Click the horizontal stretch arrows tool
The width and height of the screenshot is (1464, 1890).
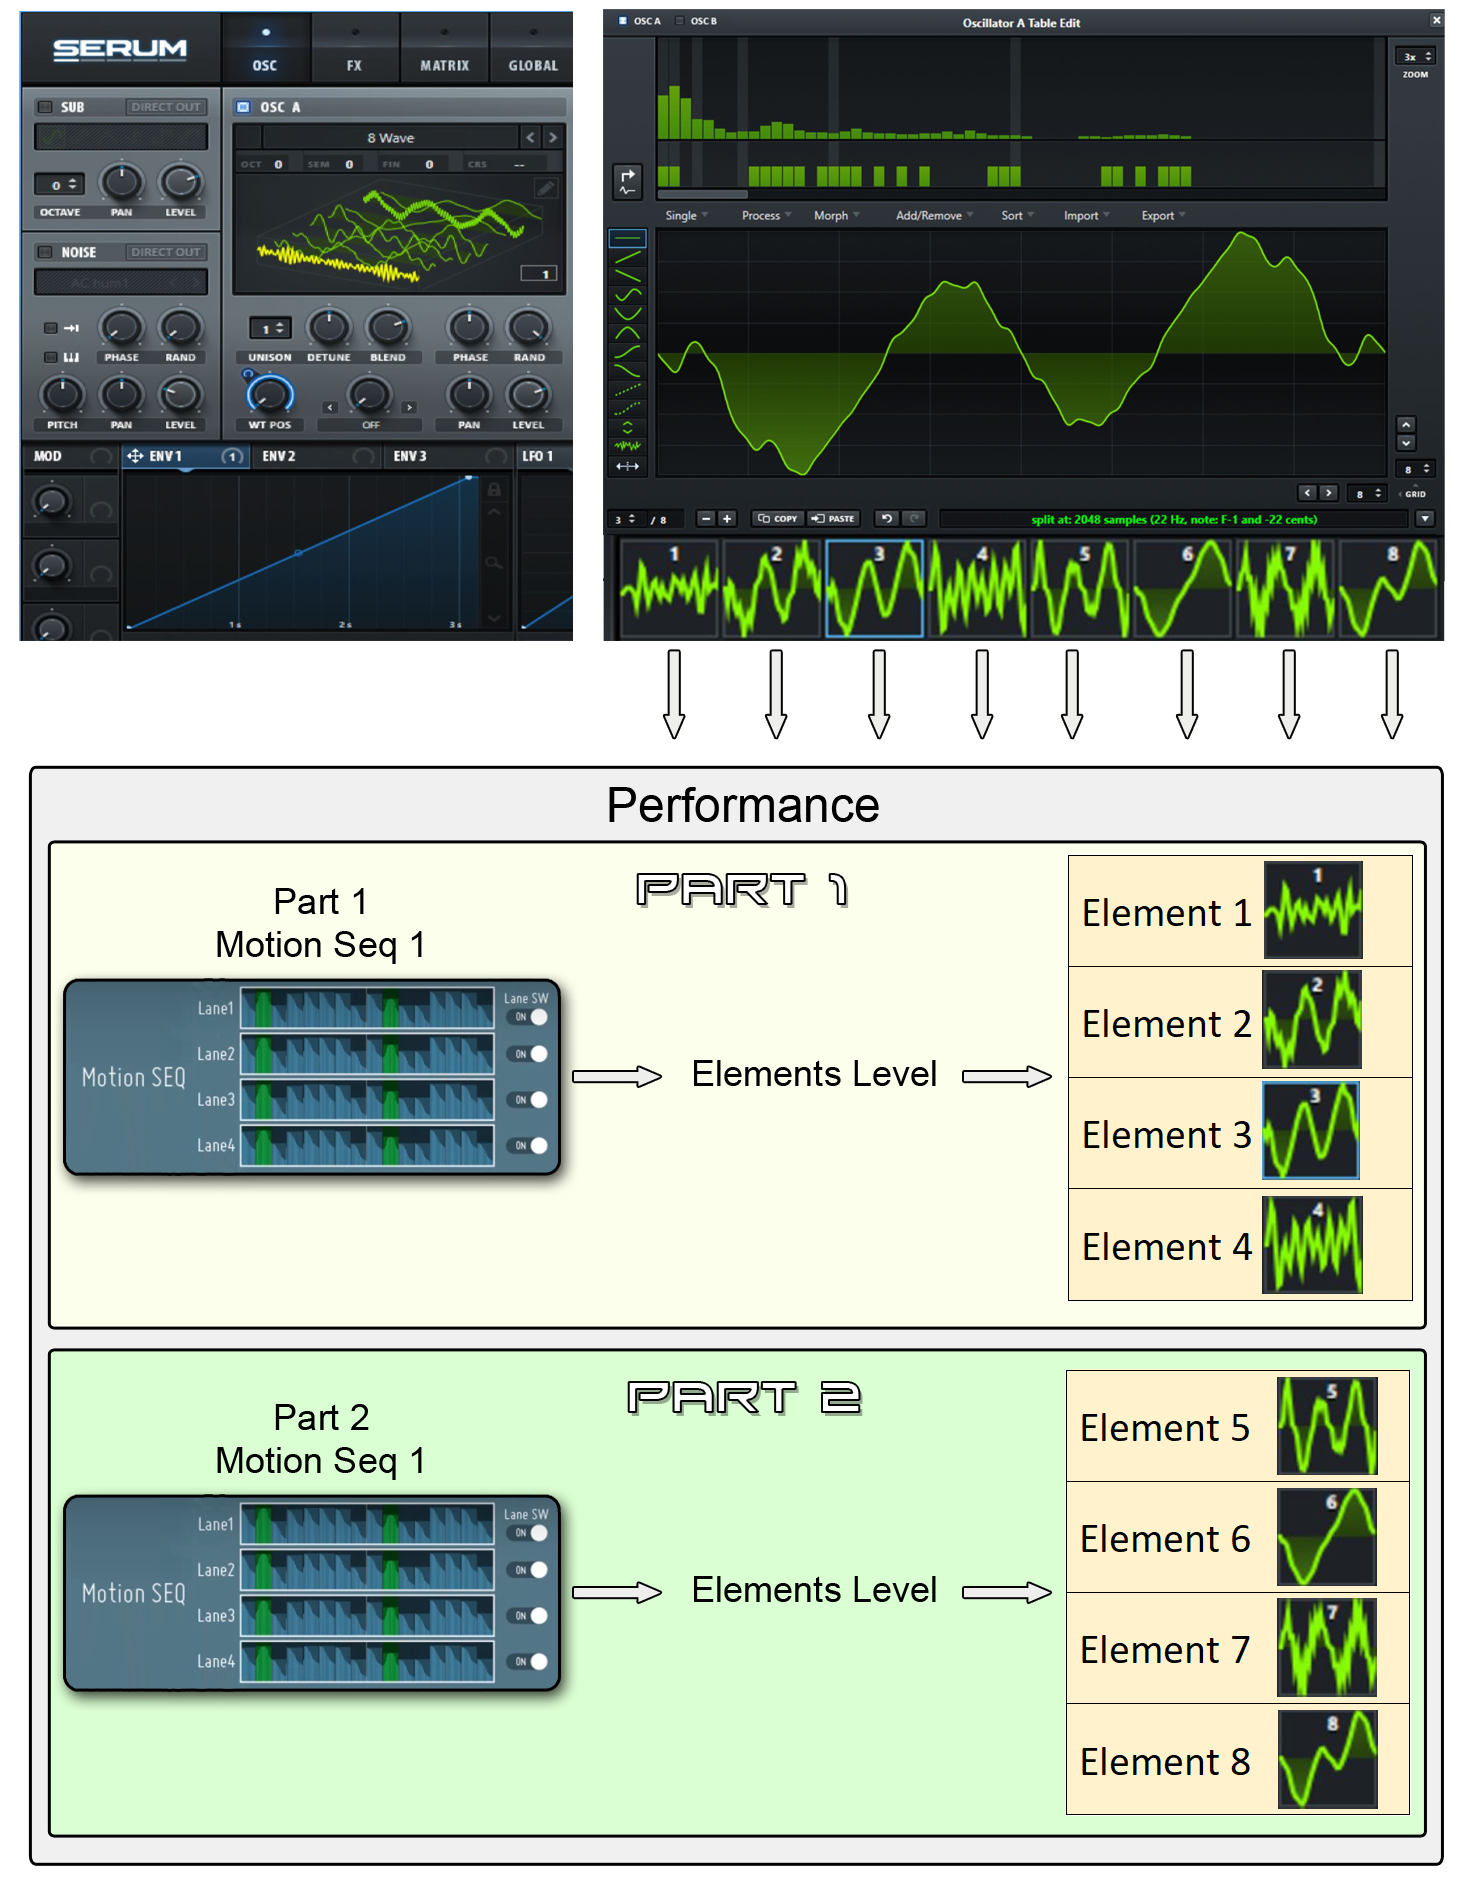click(x=627, y=466)
